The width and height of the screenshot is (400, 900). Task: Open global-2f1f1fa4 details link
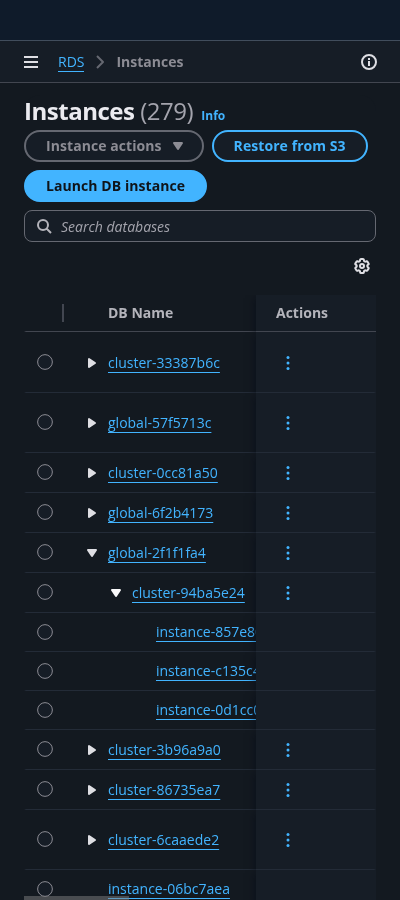157,553
